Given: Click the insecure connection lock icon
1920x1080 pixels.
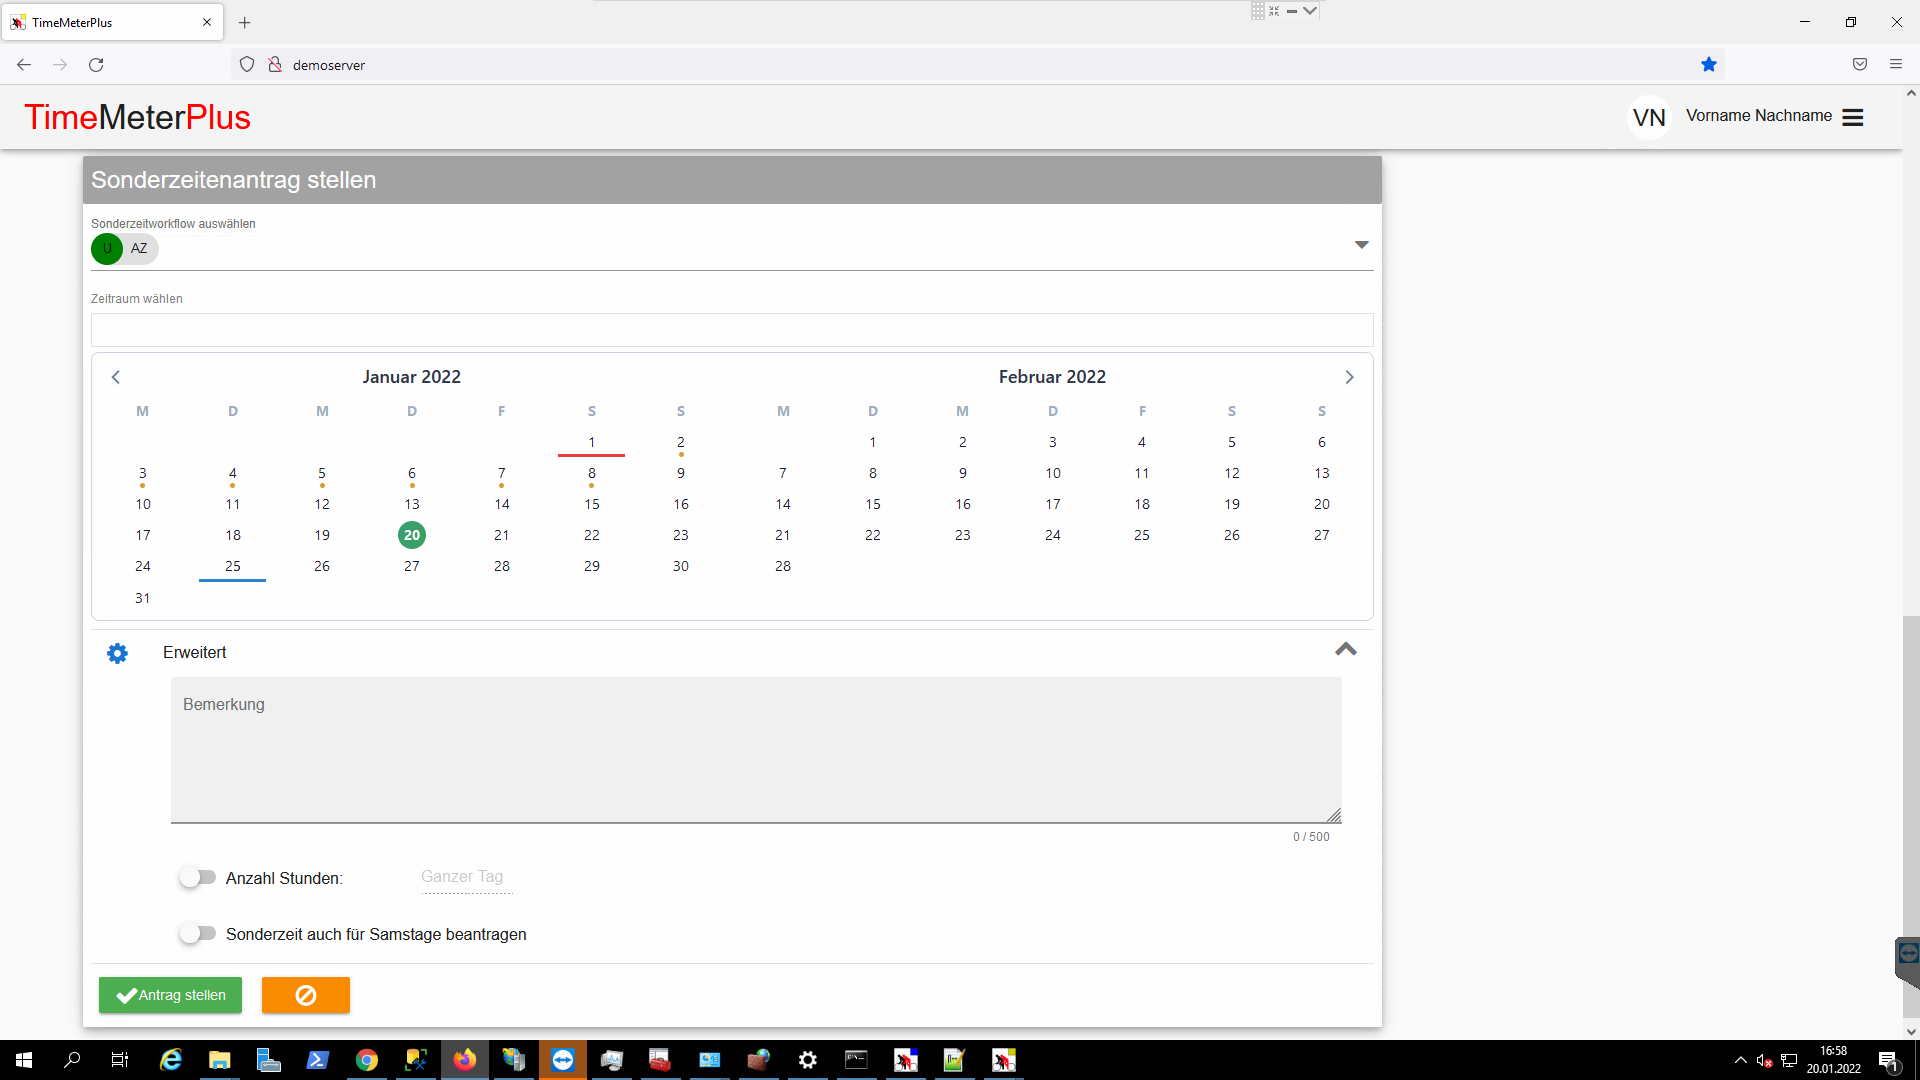Looking at the screenshot, I should pos(275,64).
